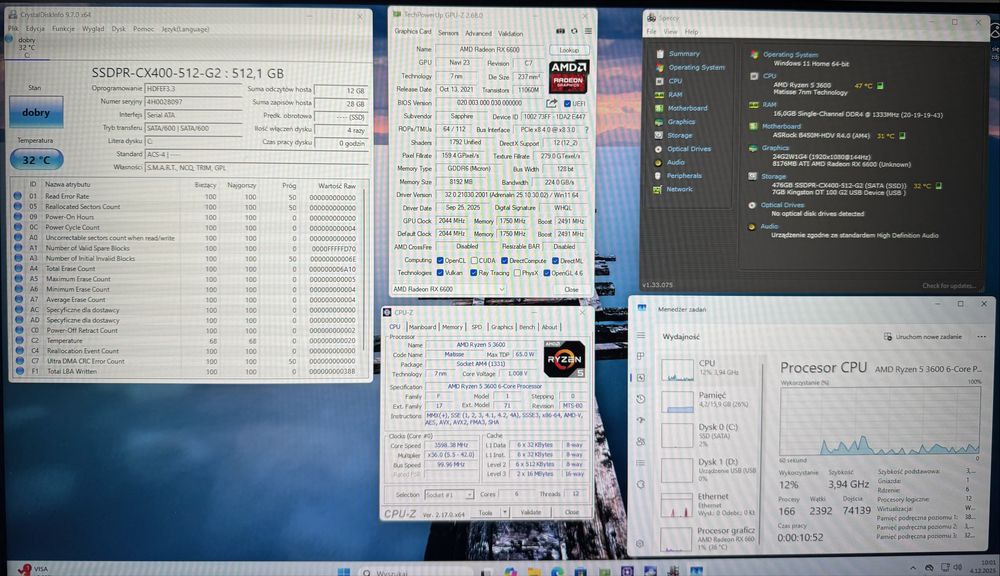This screenshot has width=1000, height=576.
Task: Select Power-On Hours row in CrystalDiskInfo
Action: point(186,217)
